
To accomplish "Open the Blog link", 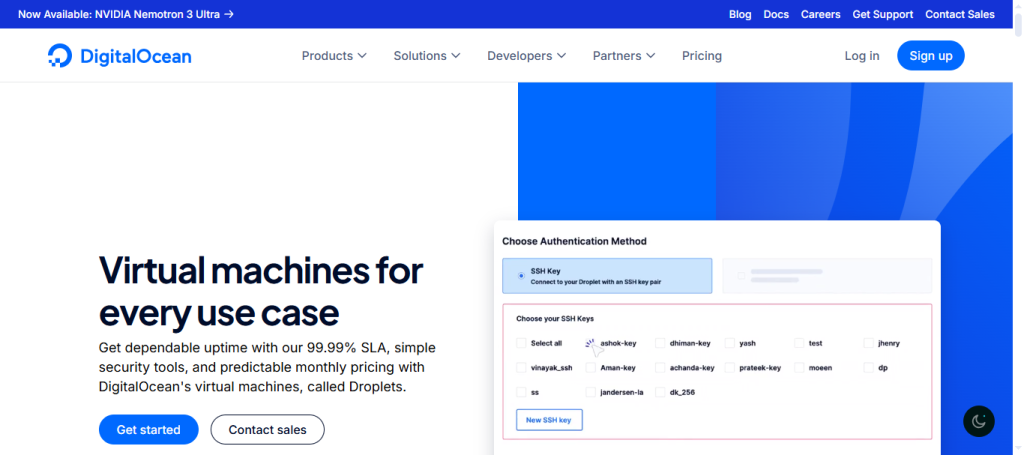I will tap(740, 14).
